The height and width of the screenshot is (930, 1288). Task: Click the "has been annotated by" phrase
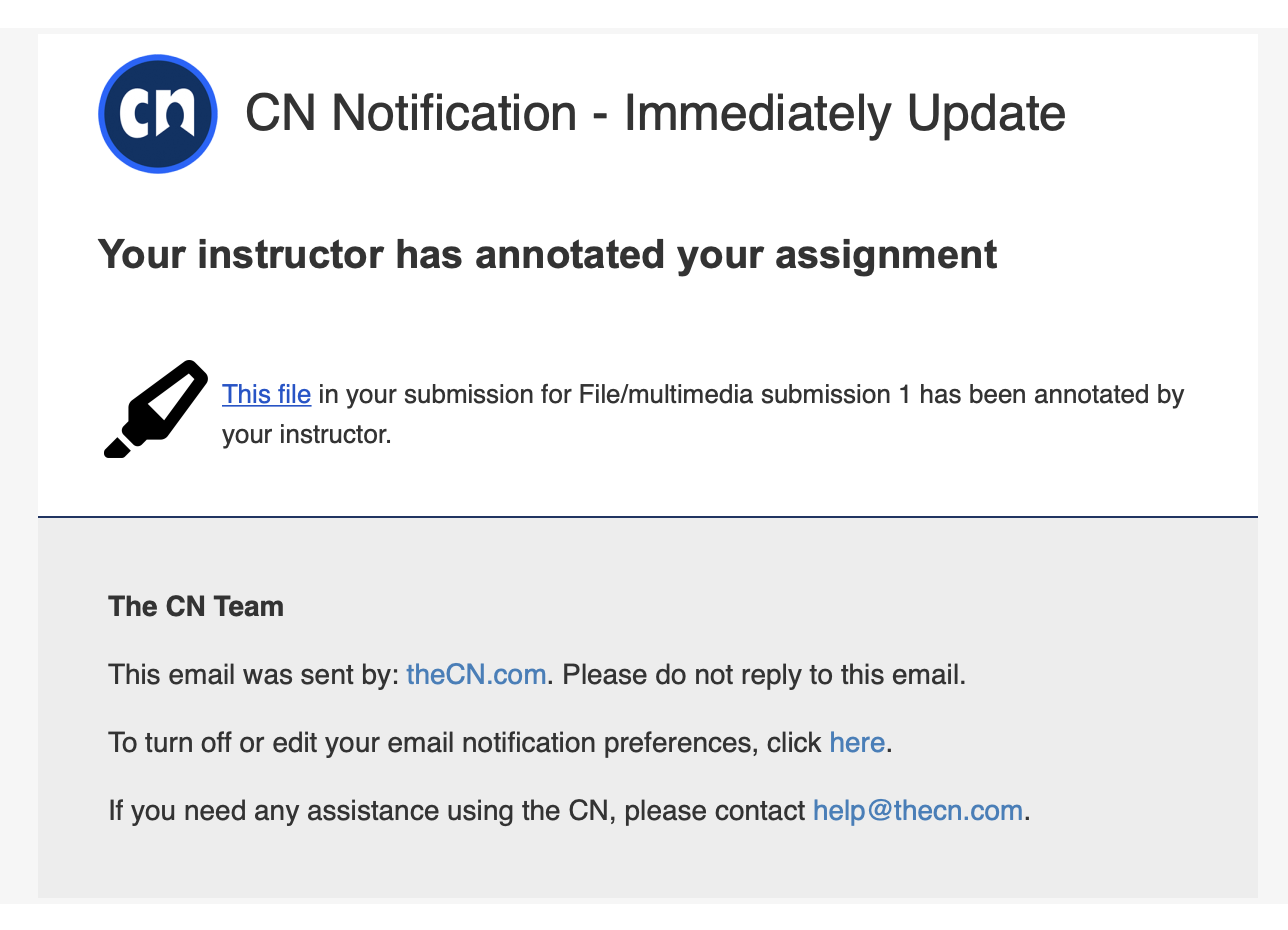coord(1051,394)
